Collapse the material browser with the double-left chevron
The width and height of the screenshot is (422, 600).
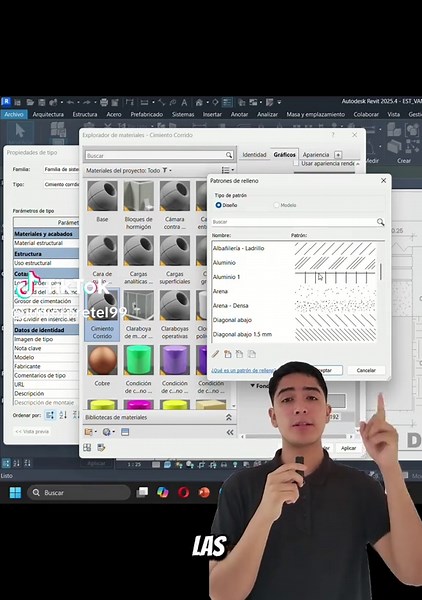230,432
